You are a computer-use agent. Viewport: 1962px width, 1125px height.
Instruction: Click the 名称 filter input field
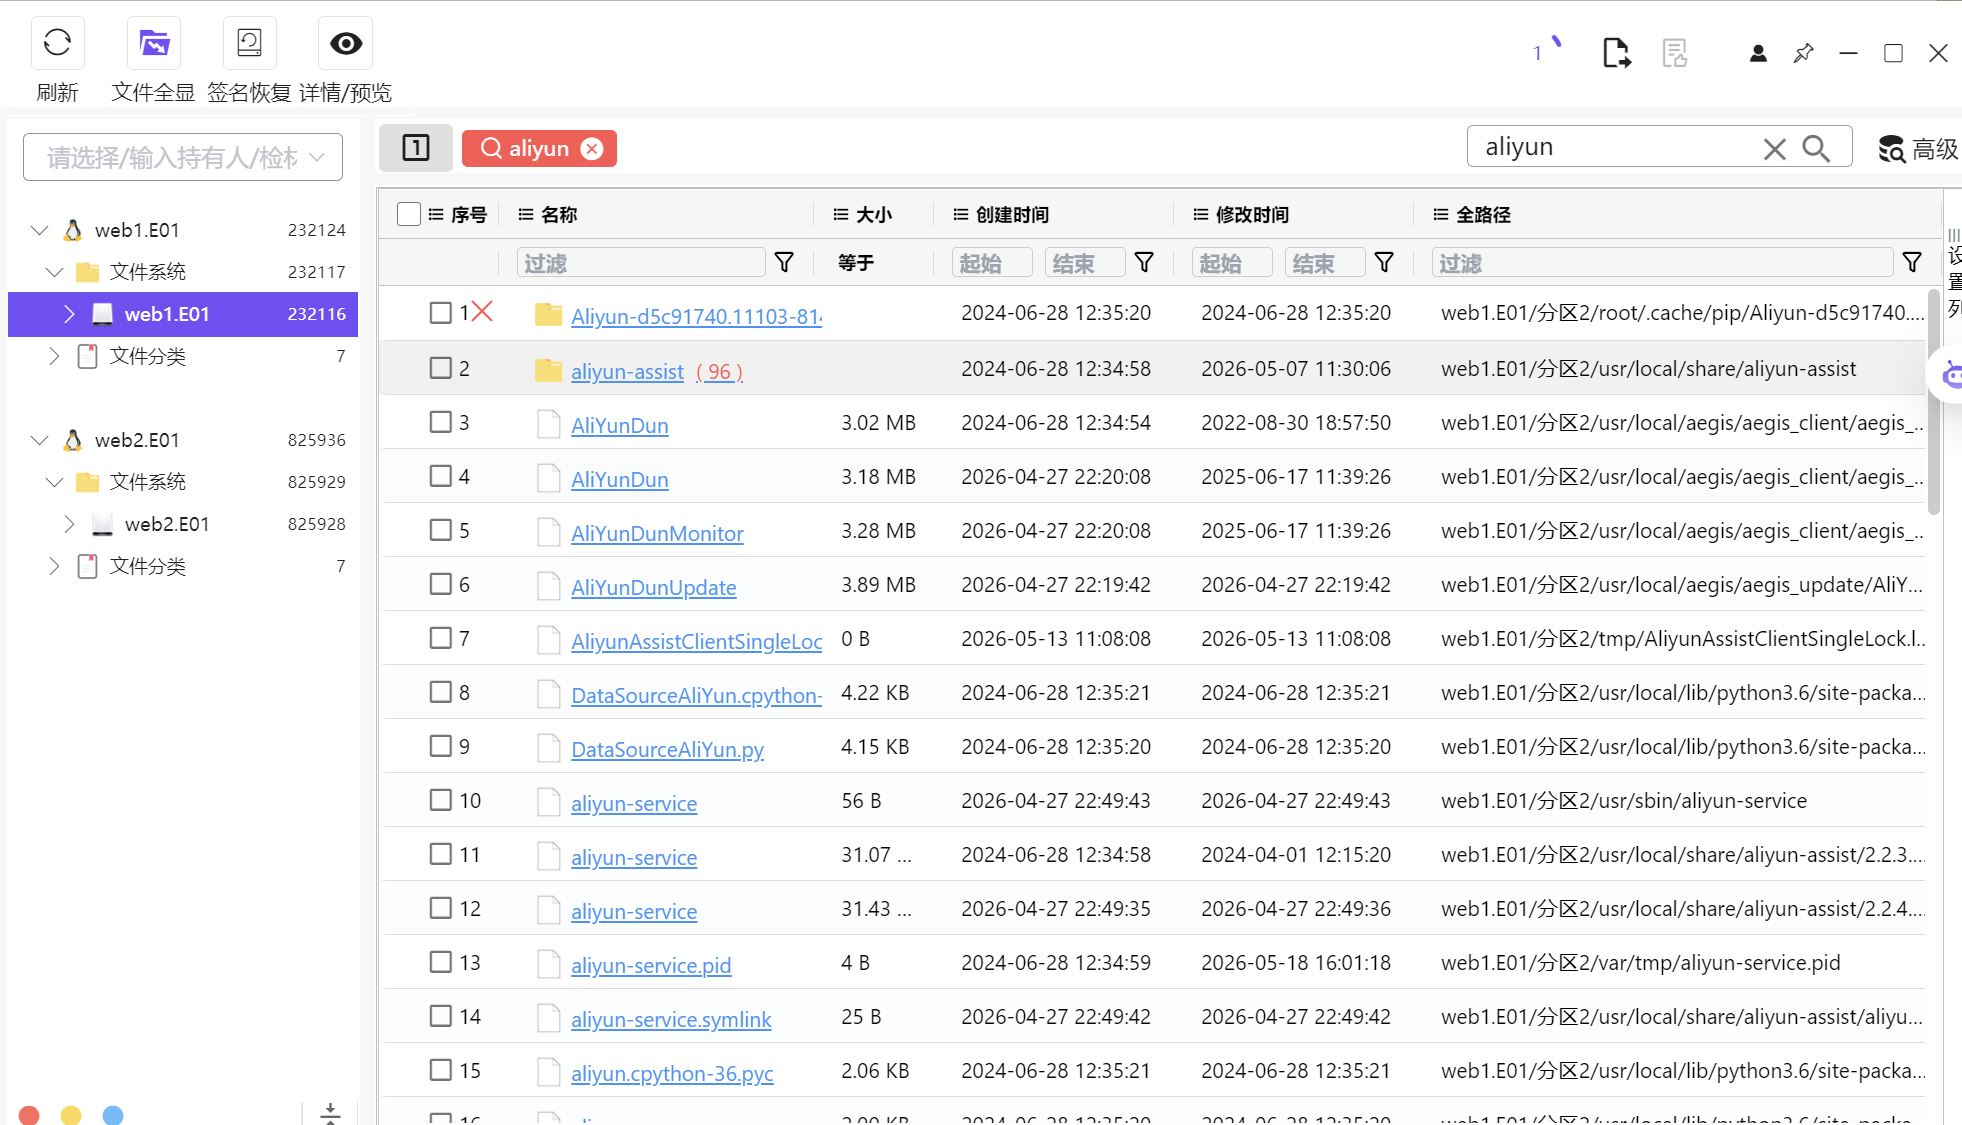[641, 262]
